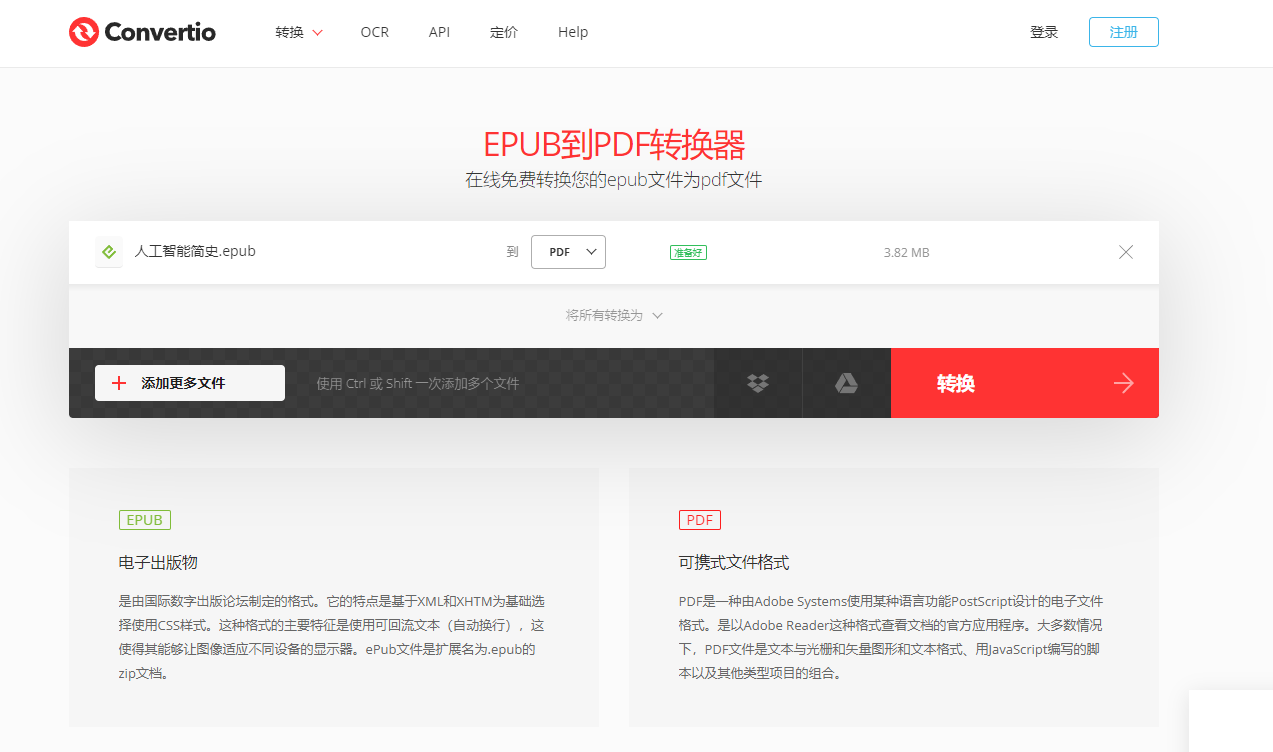The height and width of the screenshot is (752, 1273).
Task: Go to the API page
Action: 439,32
